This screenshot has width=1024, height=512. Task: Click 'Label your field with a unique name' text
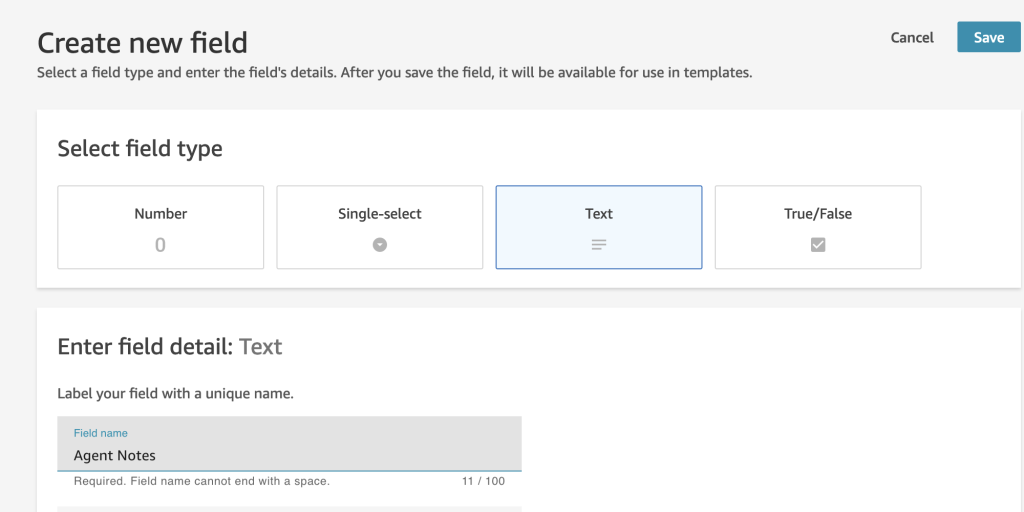pyautogui.click(x=175, y=393)
